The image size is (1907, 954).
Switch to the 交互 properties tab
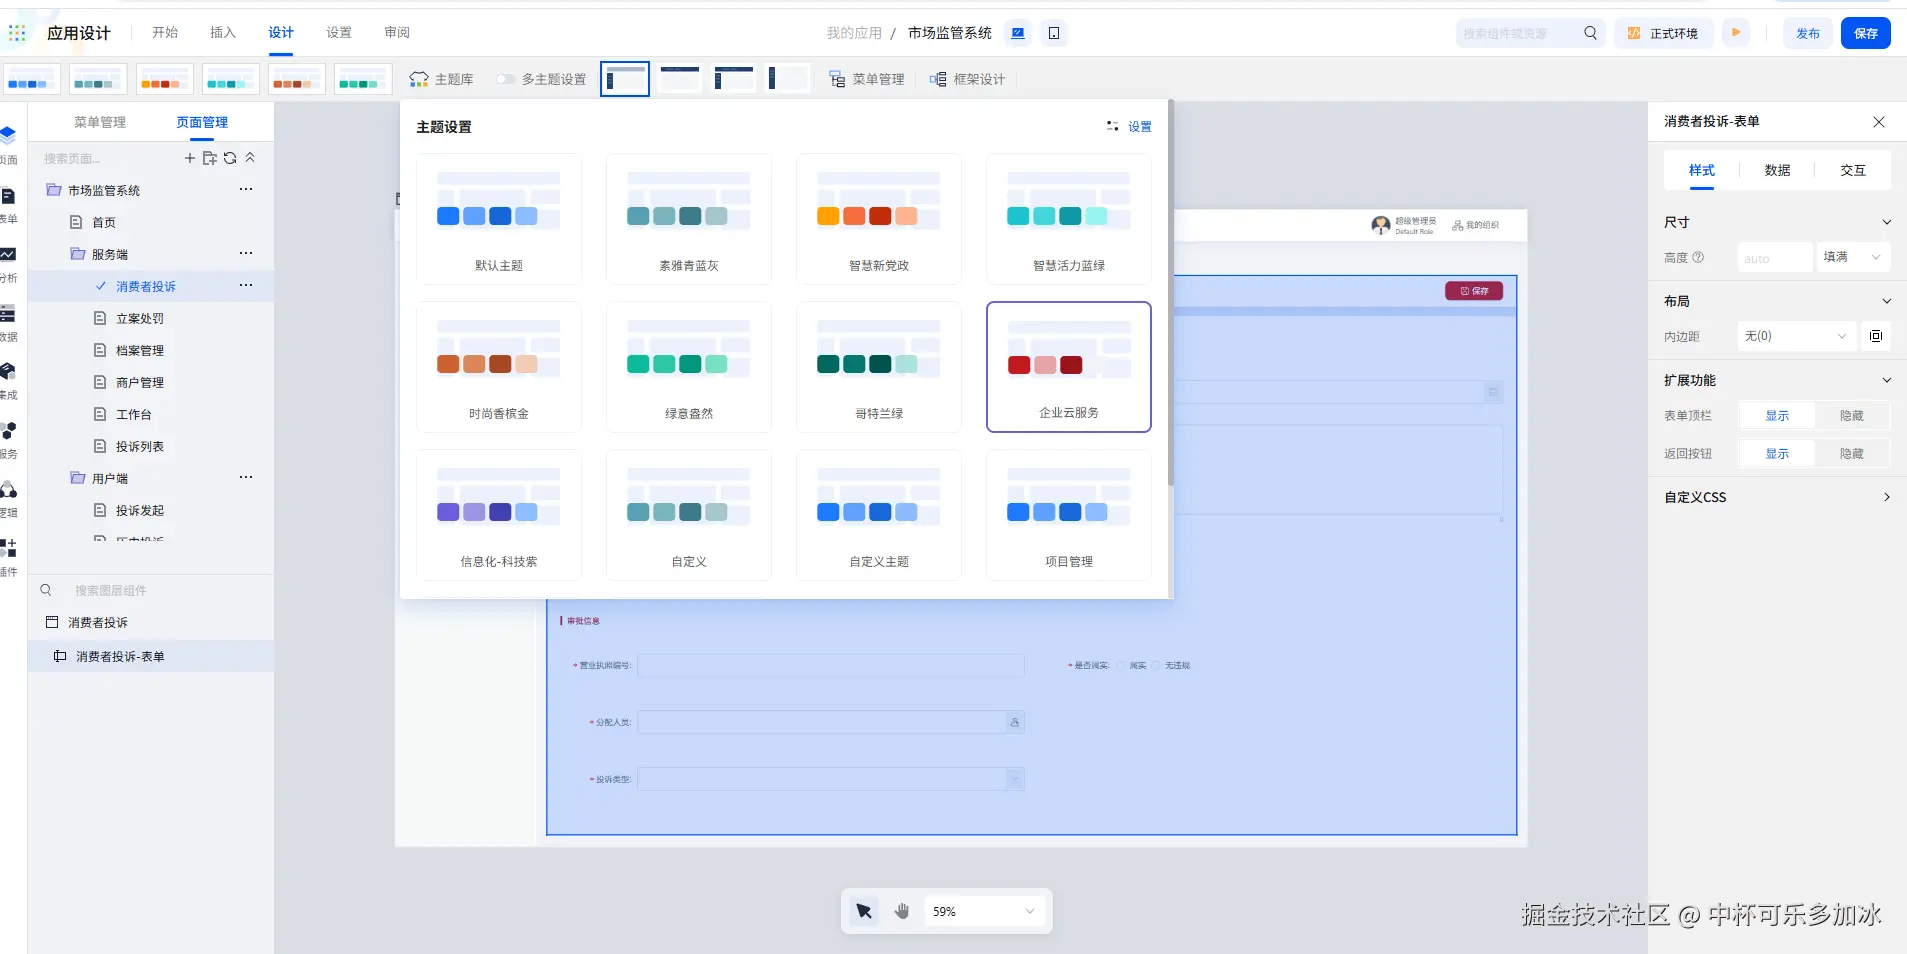click(1853, 170)
